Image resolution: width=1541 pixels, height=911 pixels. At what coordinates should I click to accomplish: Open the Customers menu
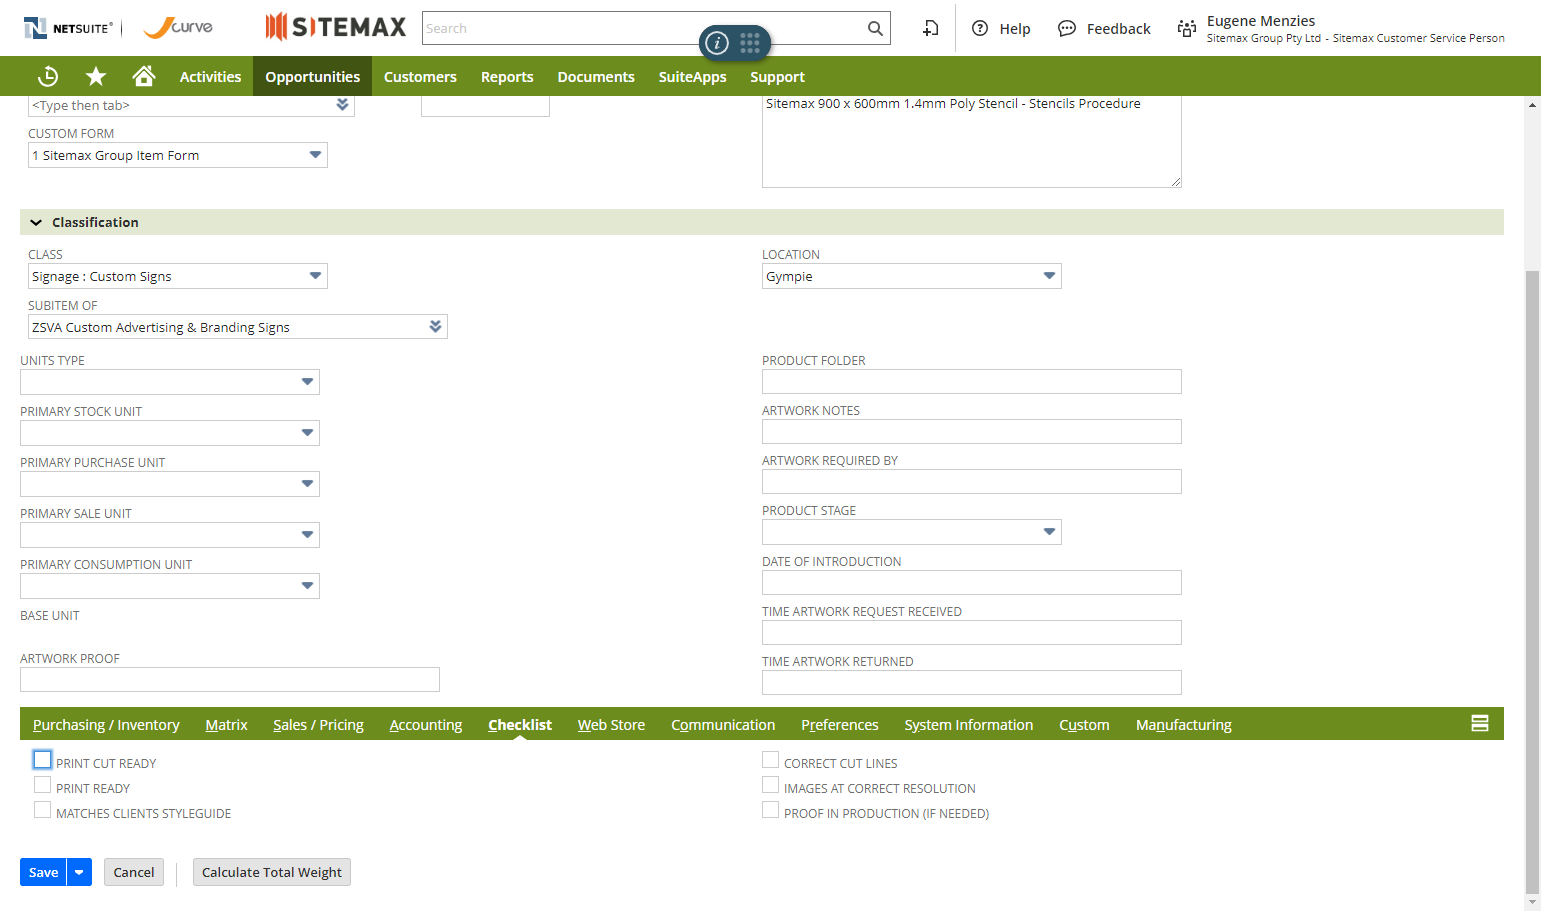420,76
